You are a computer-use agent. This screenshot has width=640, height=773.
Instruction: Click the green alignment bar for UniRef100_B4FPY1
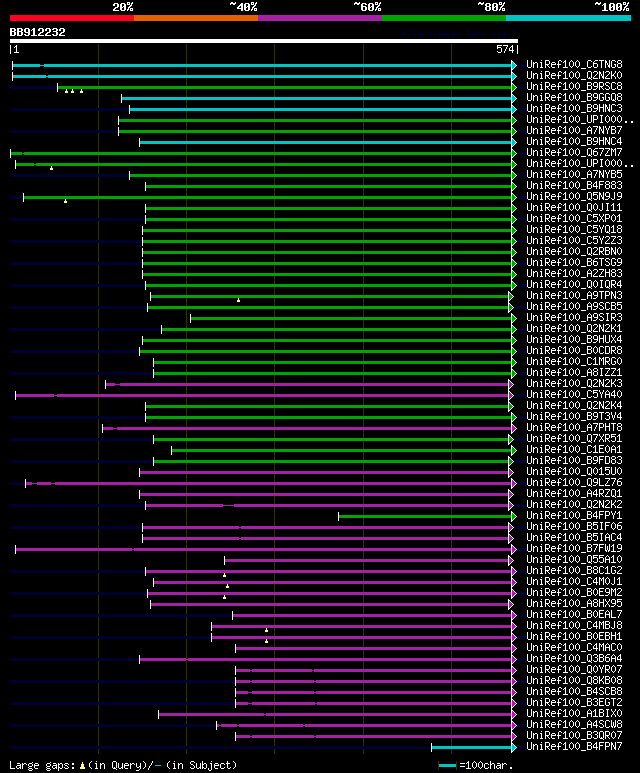(x=425, y=516)
